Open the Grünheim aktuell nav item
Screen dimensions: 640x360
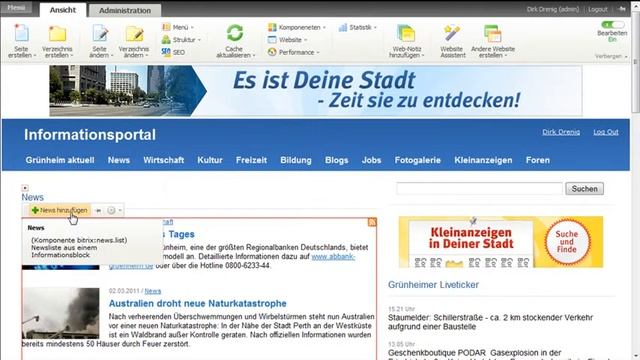pos(60,160)
